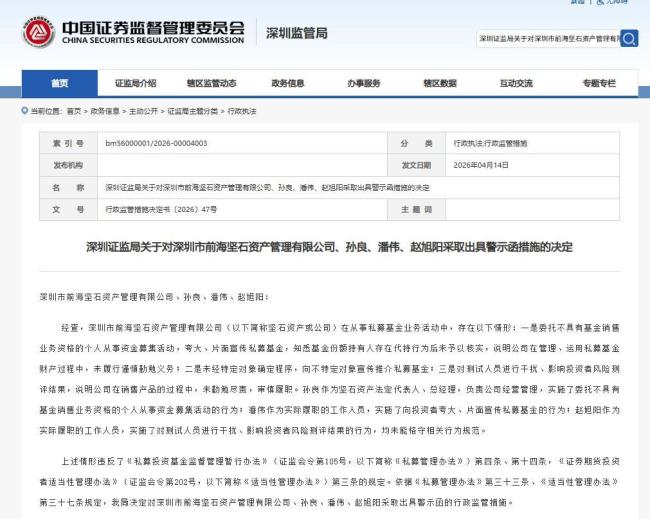Click the salutation line ending 赵旭阳：
The width and height of the screenshot is (650, 519).
coord(154,297)
